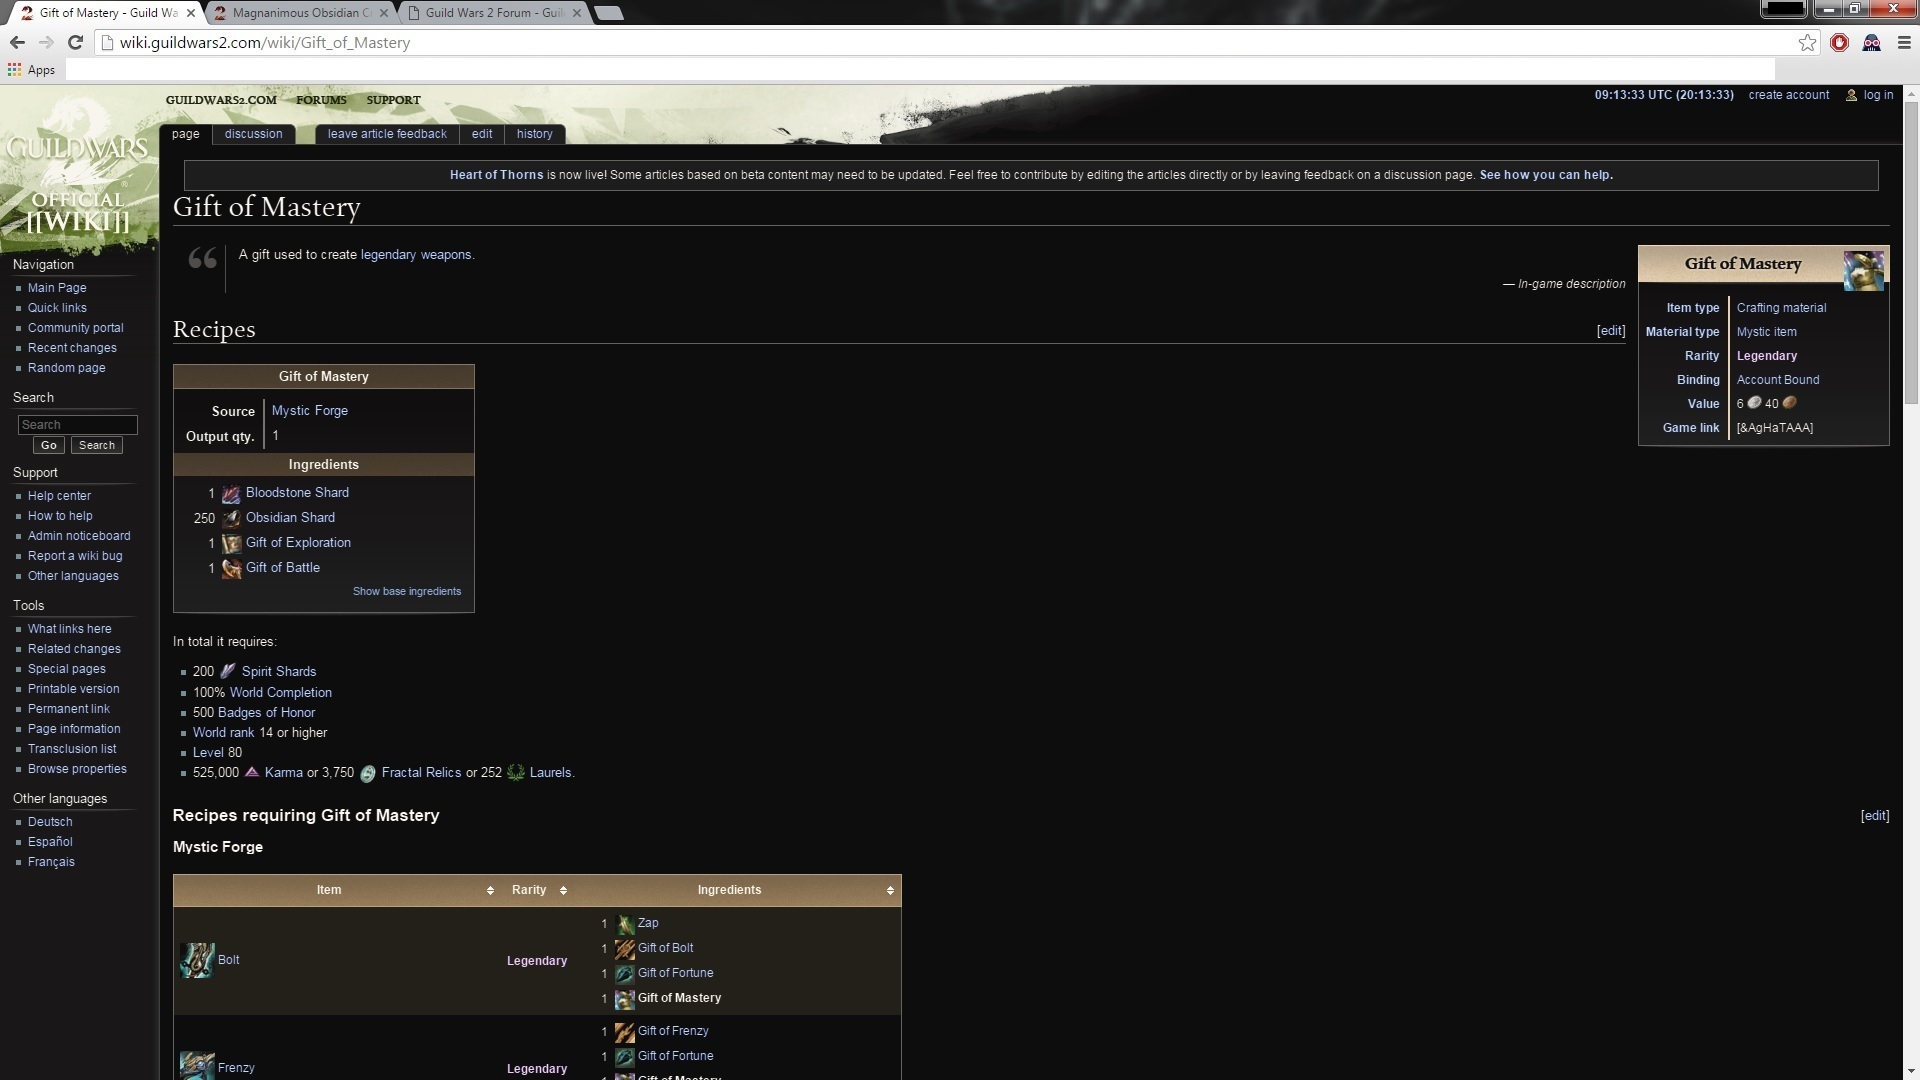The image size is (1920, 1080).
Task: Click the Fractal Relics icon
Action: click(367, 773)
